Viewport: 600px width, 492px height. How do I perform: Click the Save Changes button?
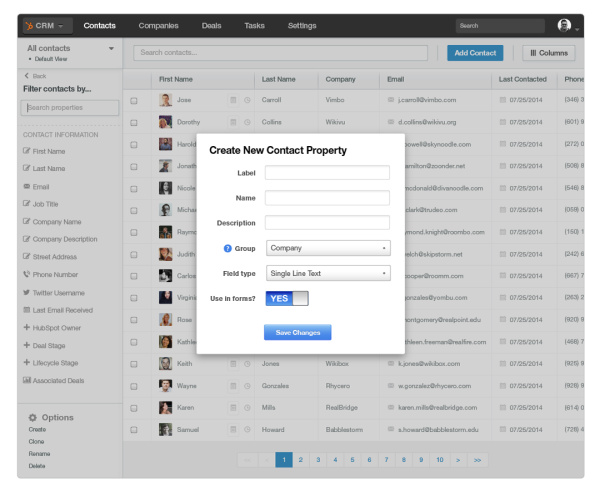tap(297, 332)
